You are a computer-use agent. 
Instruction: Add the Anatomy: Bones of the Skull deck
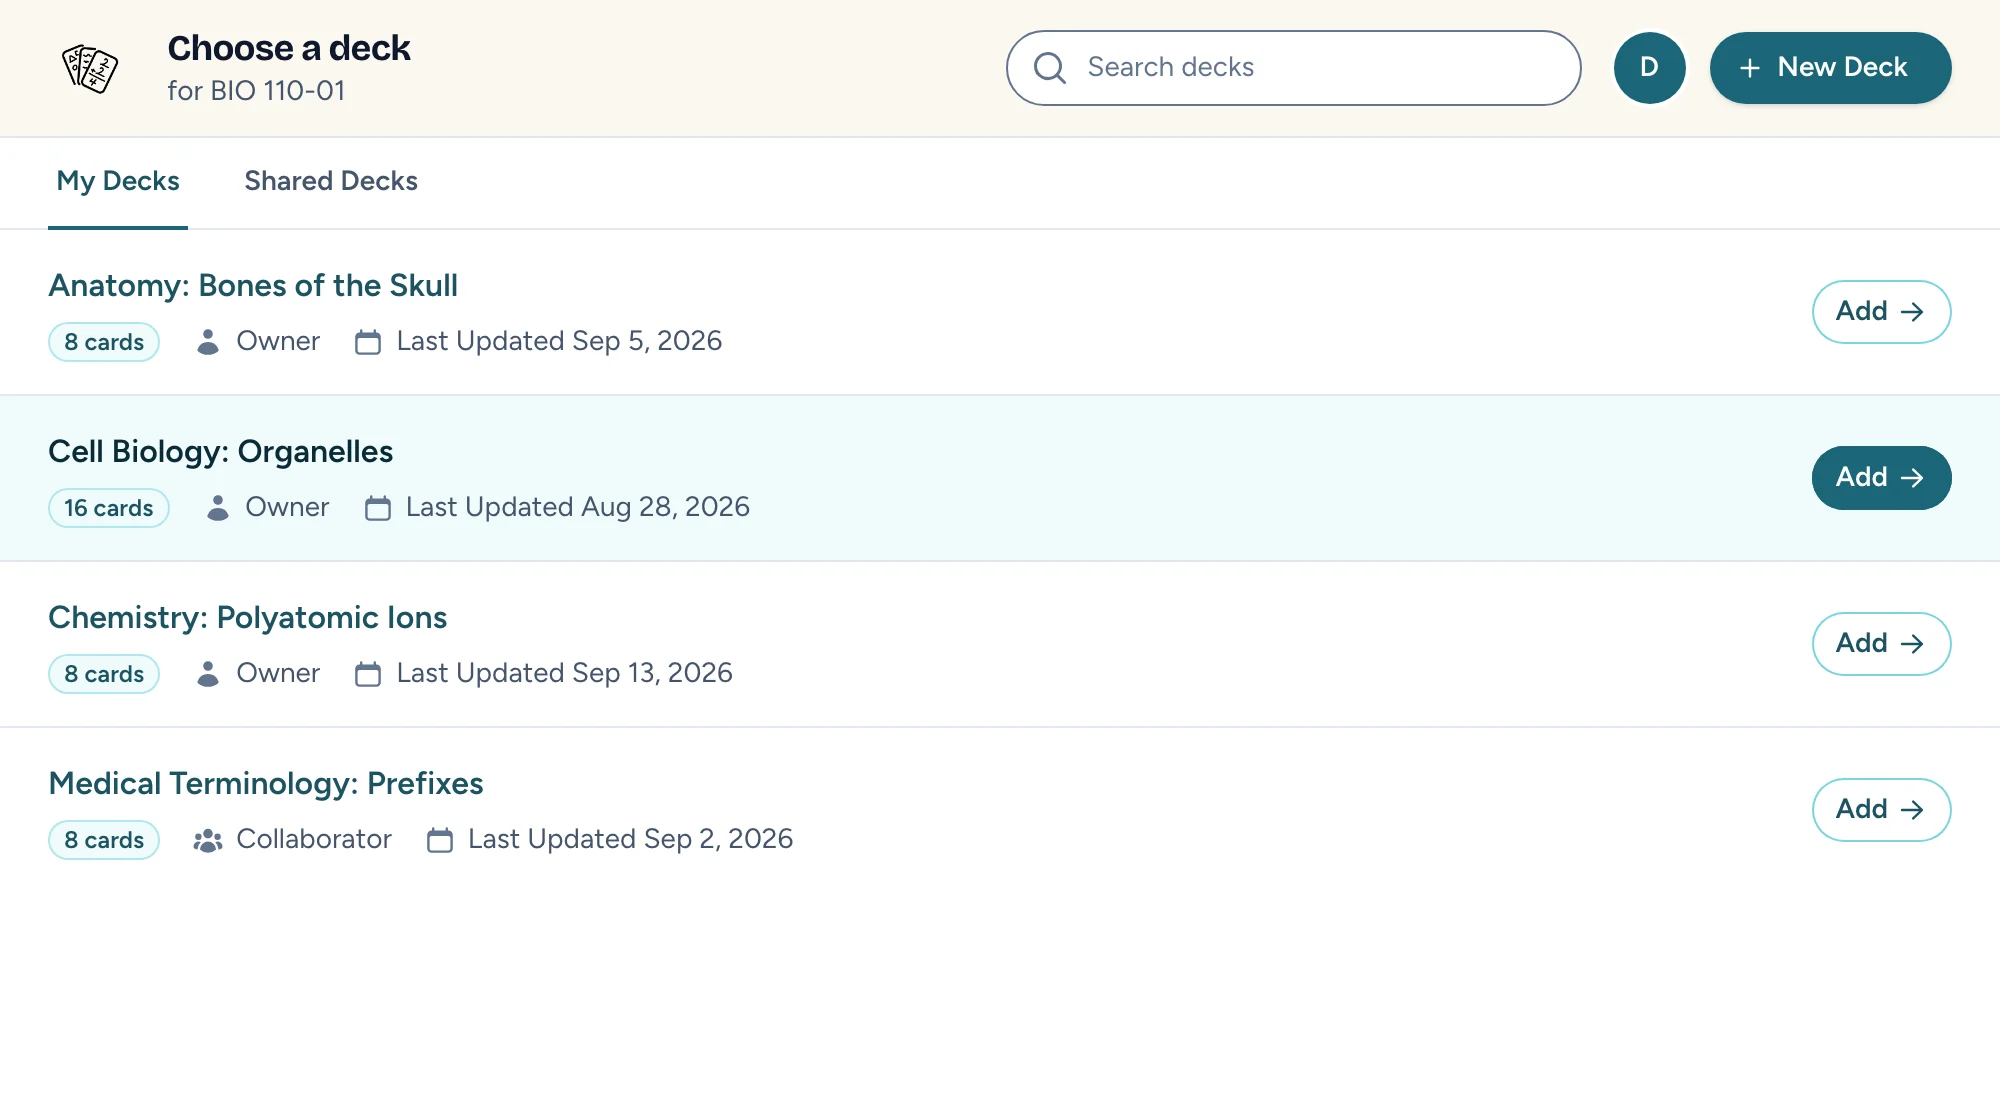tap(1881, 312)
